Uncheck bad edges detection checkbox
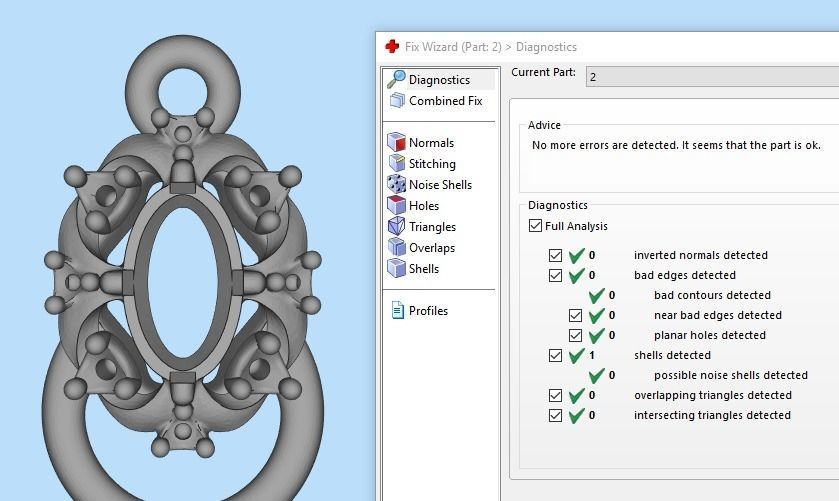The width and height of the screenshot is (839, 501). [555, 275]
